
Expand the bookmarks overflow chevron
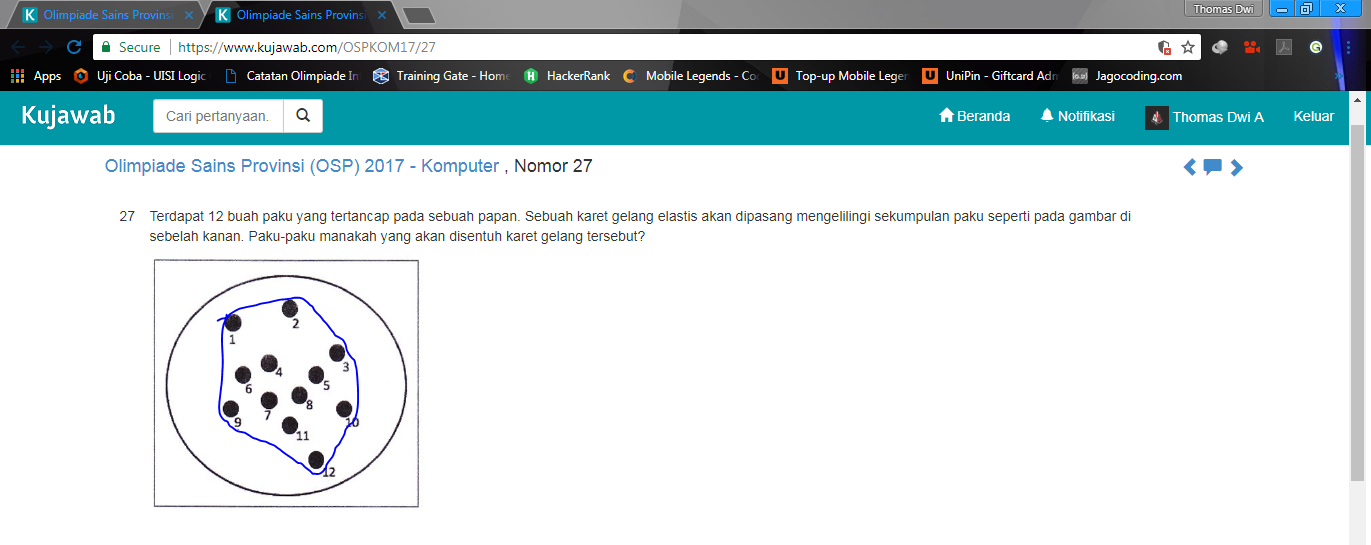[1338, 76]
